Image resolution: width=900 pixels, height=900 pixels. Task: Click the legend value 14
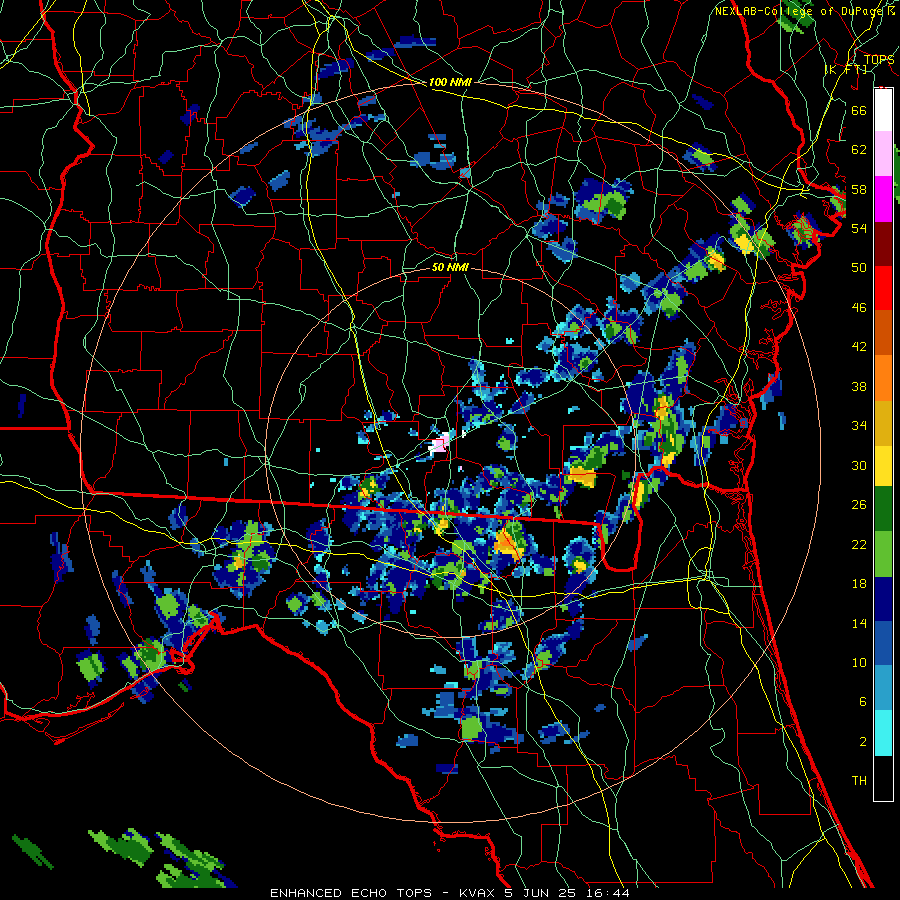pyautogui.click(x=859, y=623)
